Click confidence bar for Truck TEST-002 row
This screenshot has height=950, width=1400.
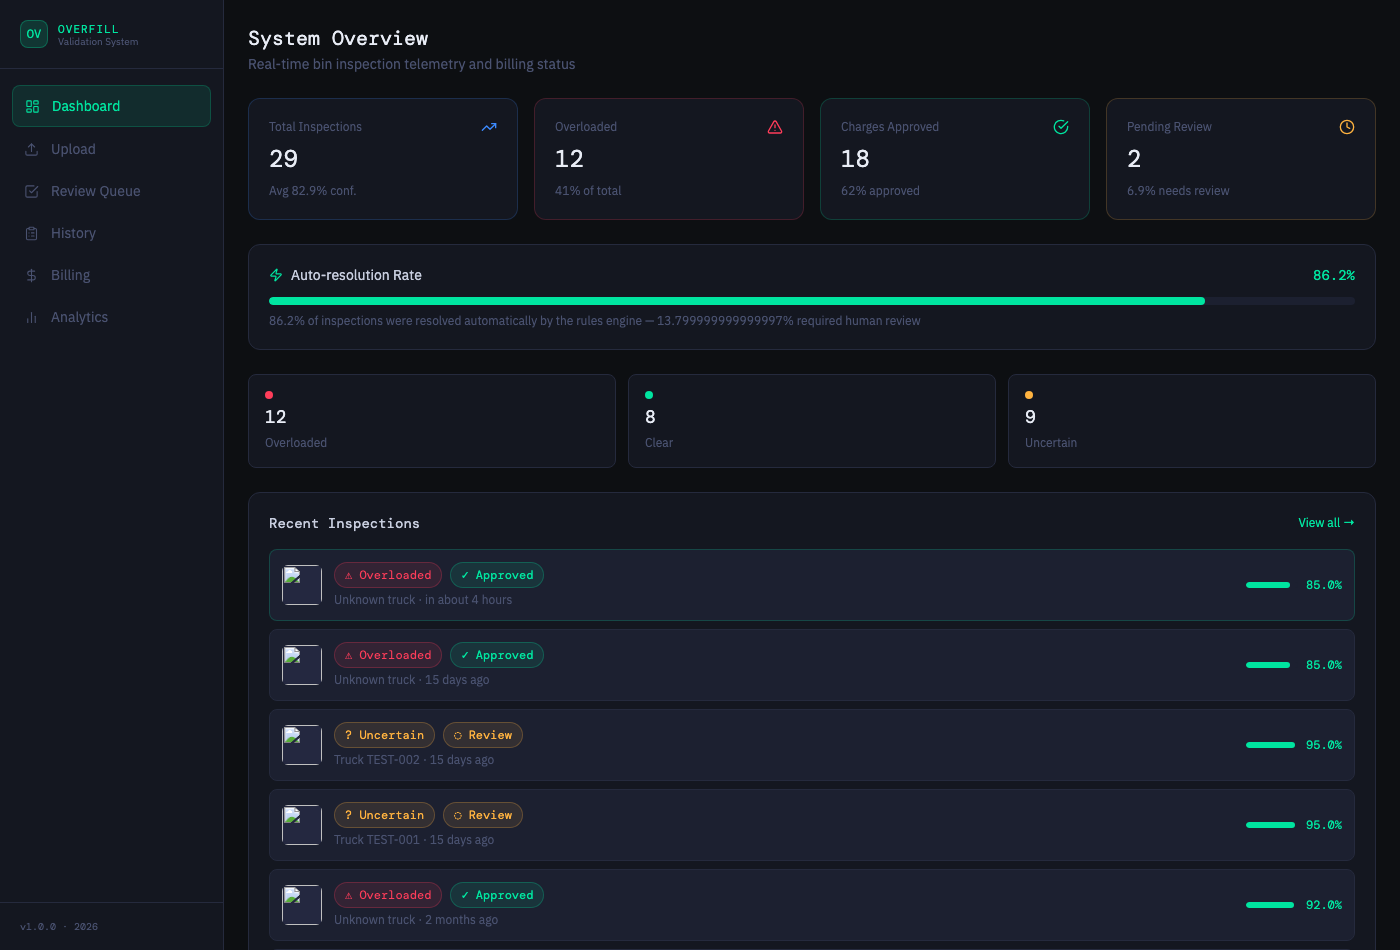(x=1270, y=745)
